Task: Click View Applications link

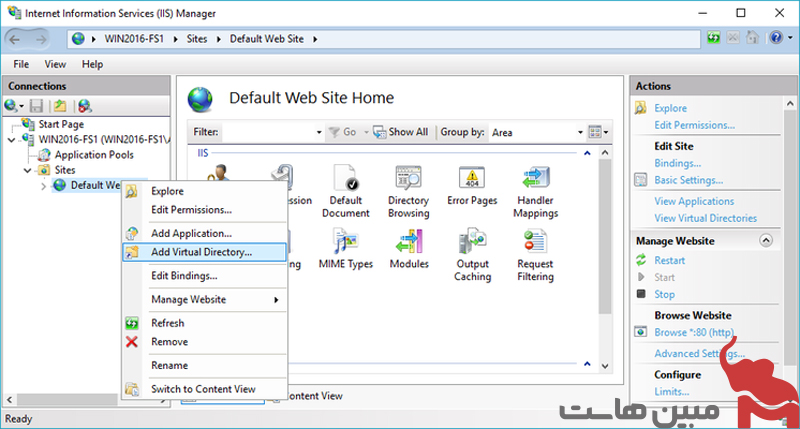Action: click(x=694, y=201)
